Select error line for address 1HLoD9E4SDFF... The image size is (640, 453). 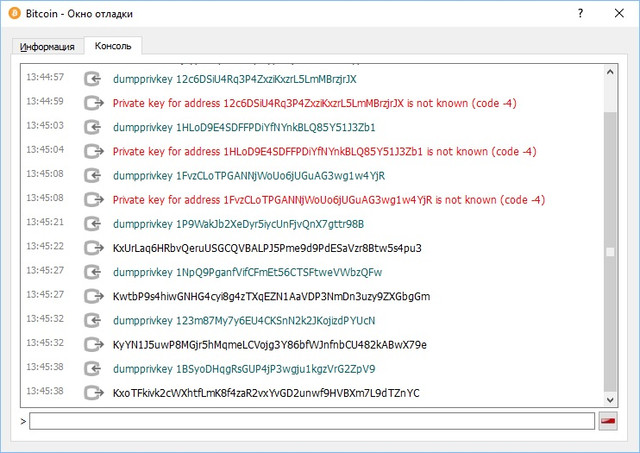coord(324,152)
